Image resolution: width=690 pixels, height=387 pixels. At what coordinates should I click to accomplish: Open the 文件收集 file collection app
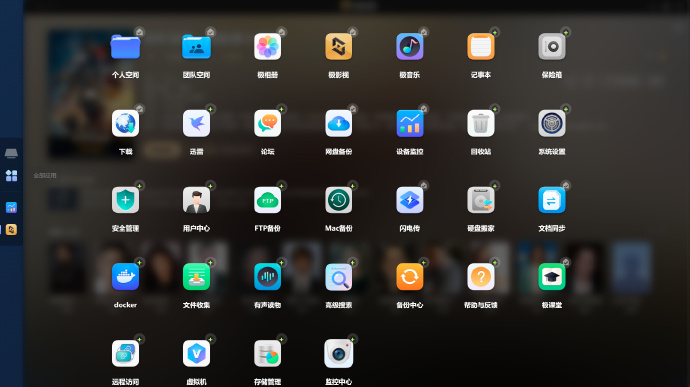196,277
